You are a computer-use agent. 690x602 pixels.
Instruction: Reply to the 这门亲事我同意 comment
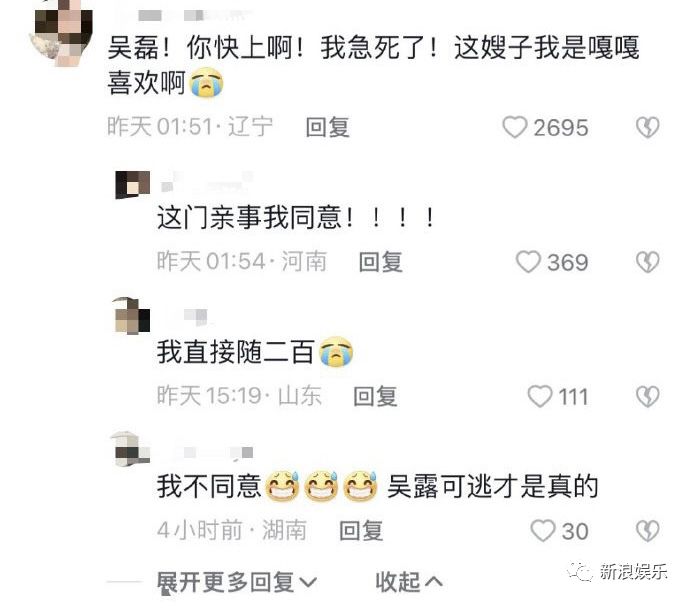coord(381,262)
